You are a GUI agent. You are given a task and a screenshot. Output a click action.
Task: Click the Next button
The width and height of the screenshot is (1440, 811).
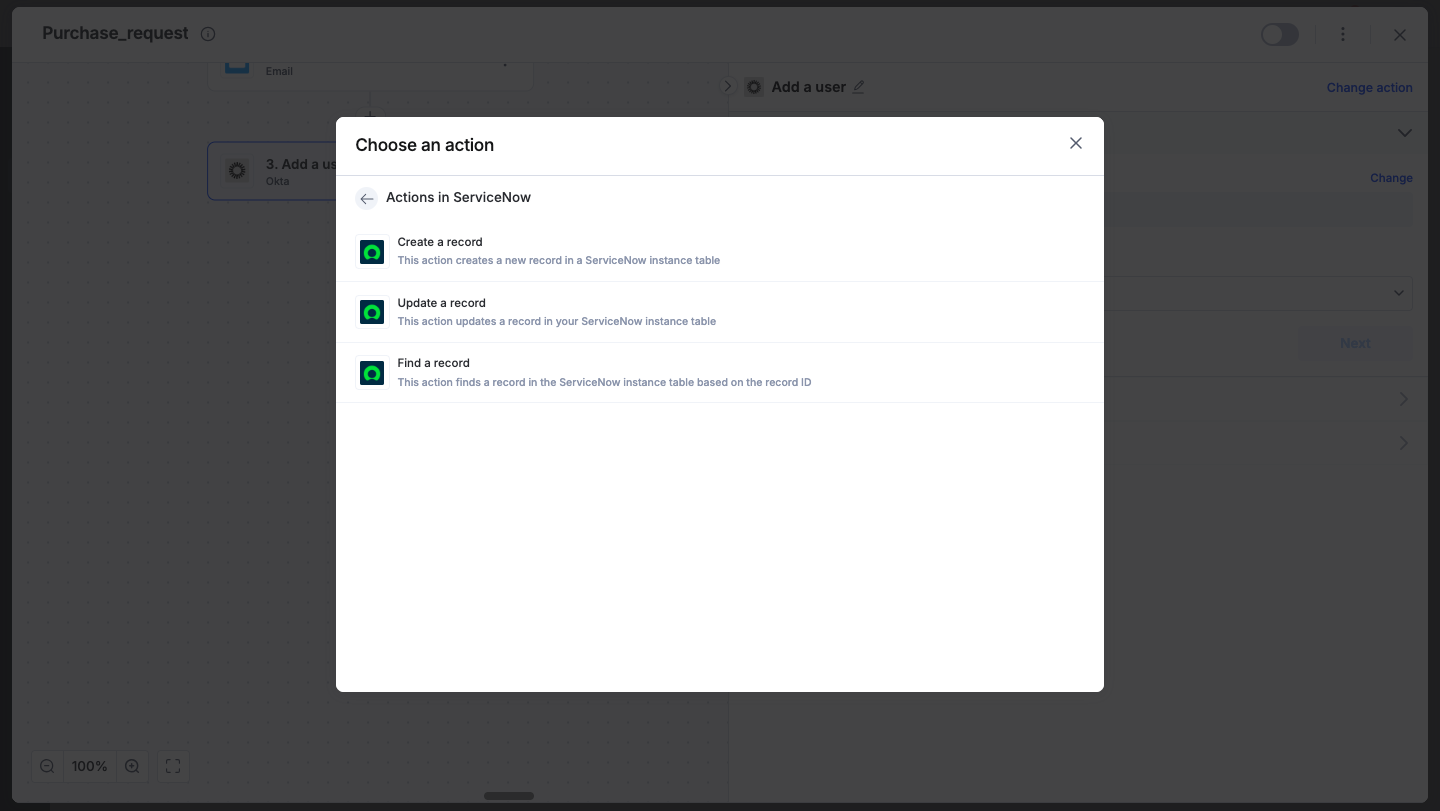[x=1355, y=343]
